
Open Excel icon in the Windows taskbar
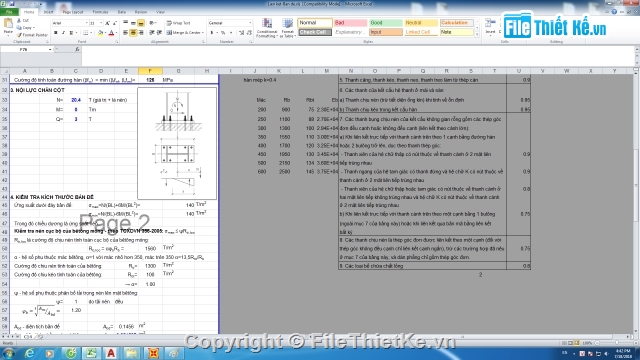tap(91, 353)
